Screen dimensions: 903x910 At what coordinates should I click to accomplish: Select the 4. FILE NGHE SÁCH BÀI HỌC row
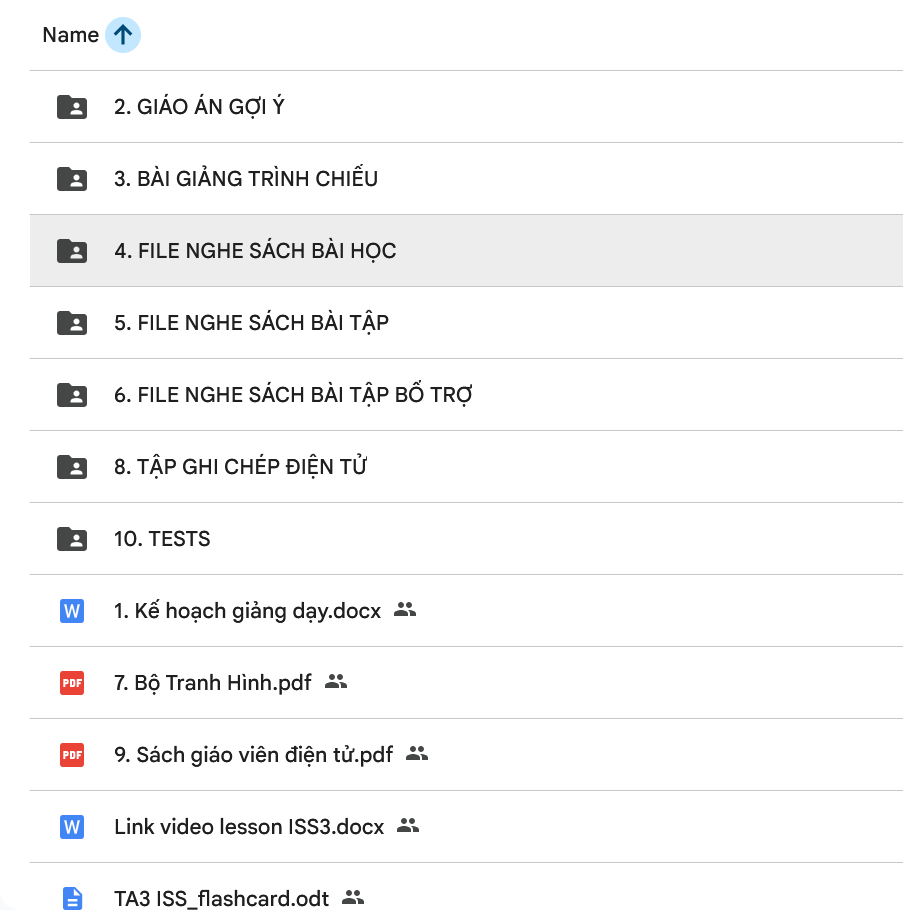point(255,251)
